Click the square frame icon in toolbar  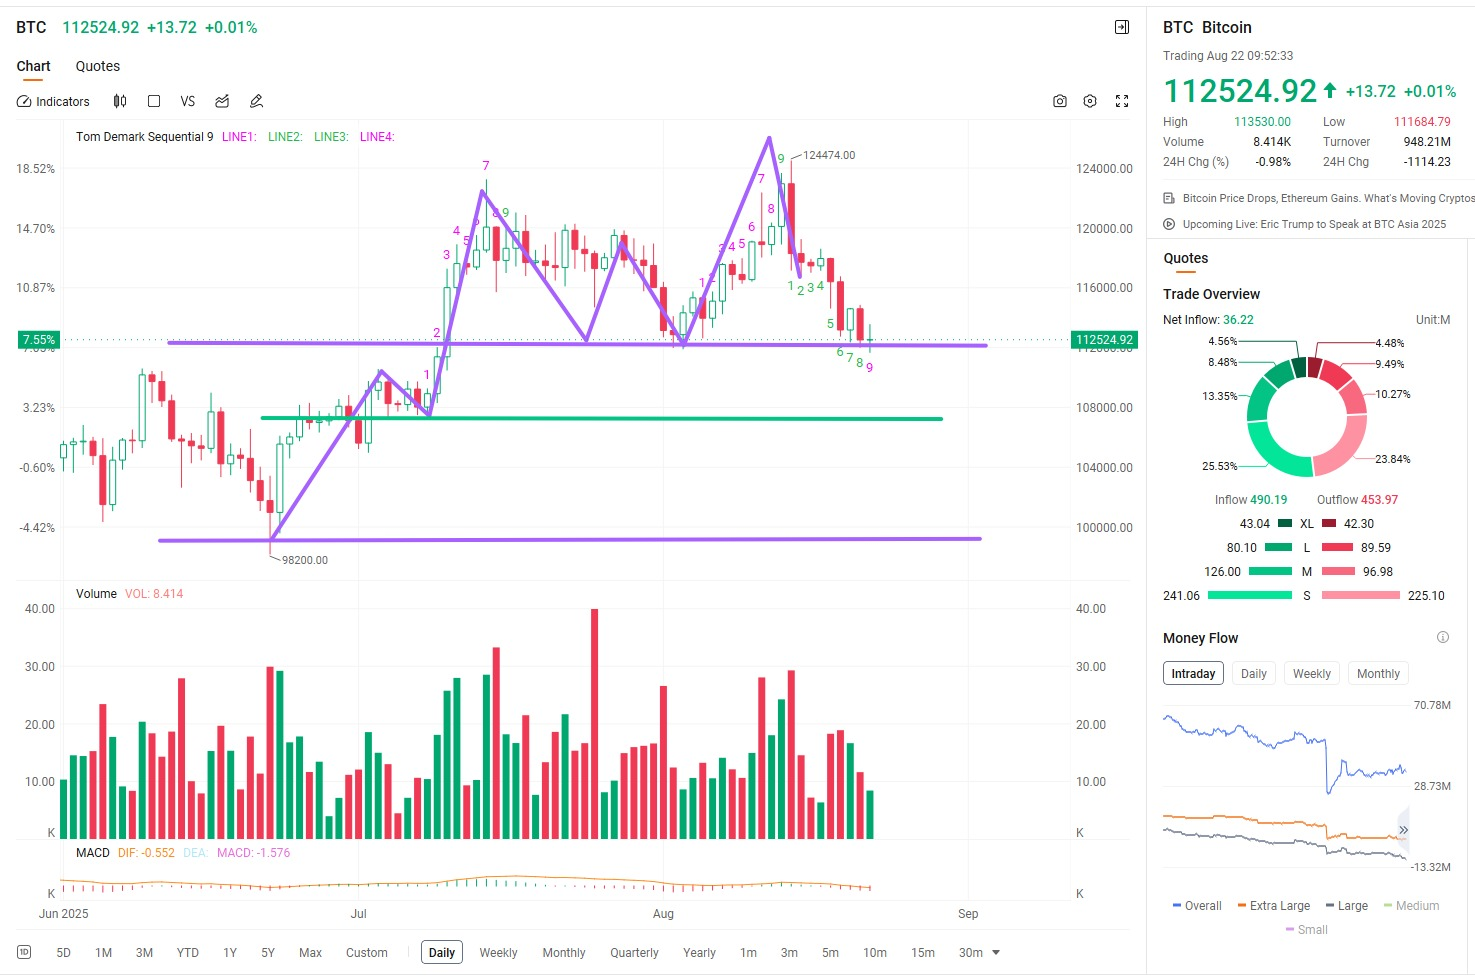click(x=154, y=101)
